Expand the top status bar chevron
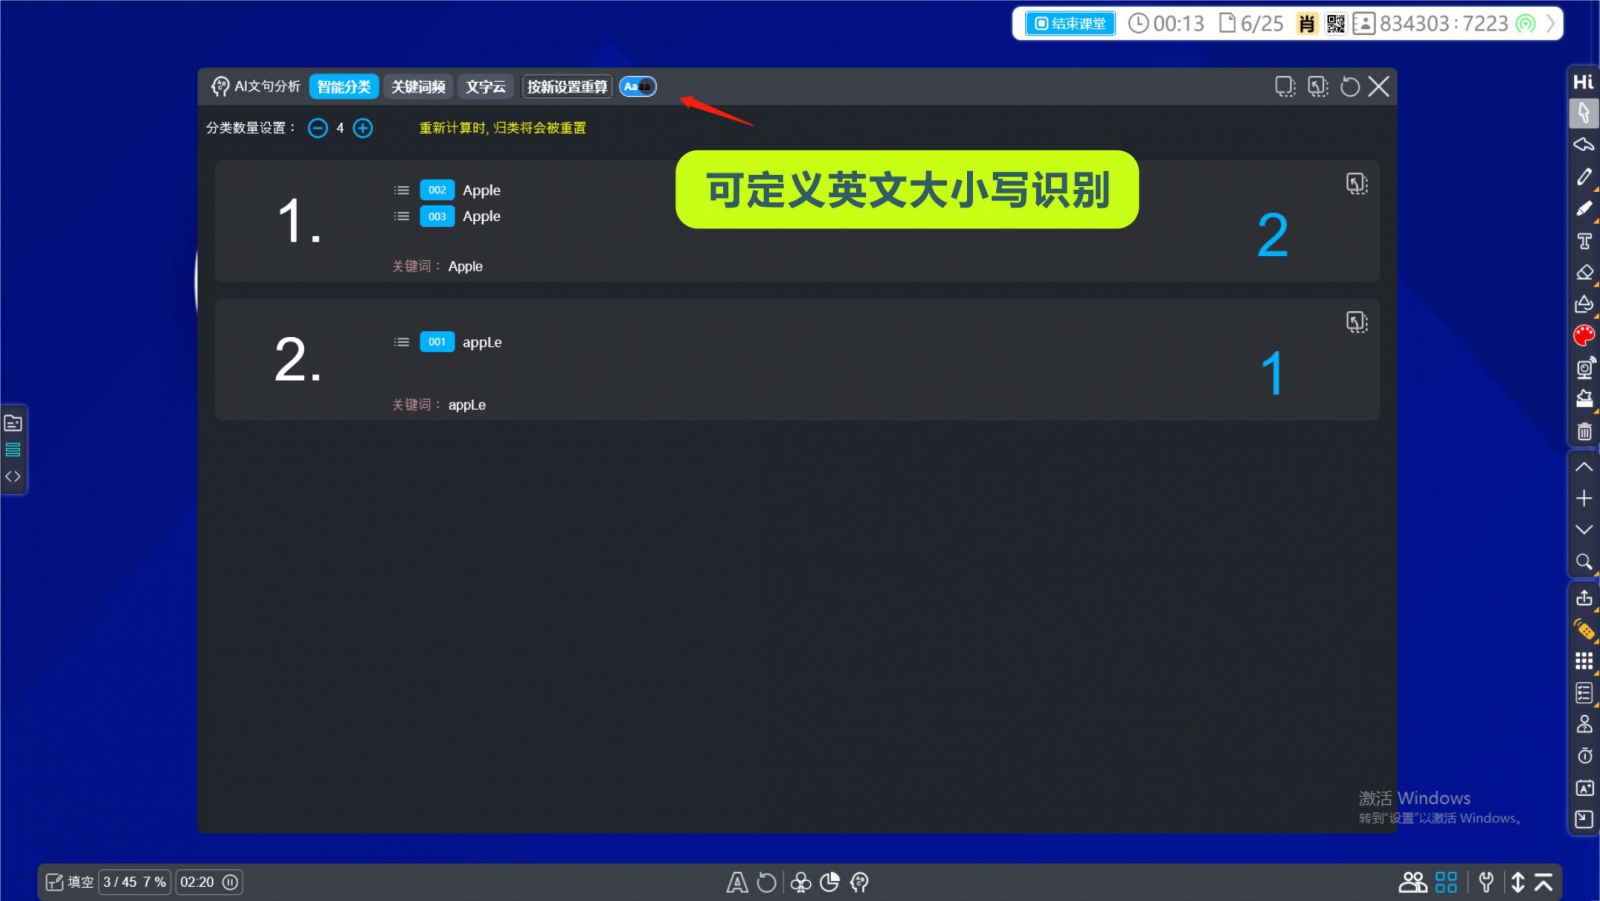1600x901 pixels. [x=1551, y=23]
